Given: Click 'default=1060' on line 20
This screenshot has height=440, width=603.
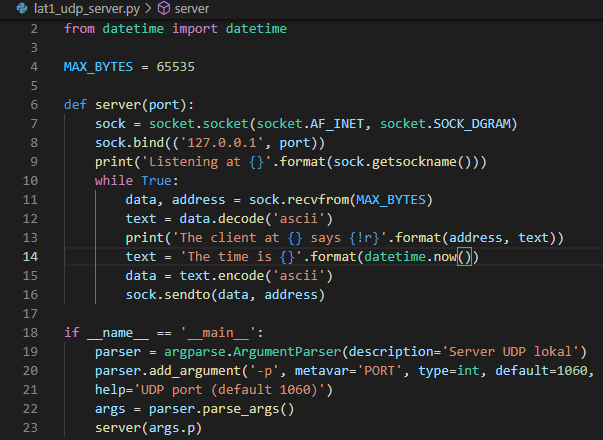Looking at the screenshot, I should 541,371.
